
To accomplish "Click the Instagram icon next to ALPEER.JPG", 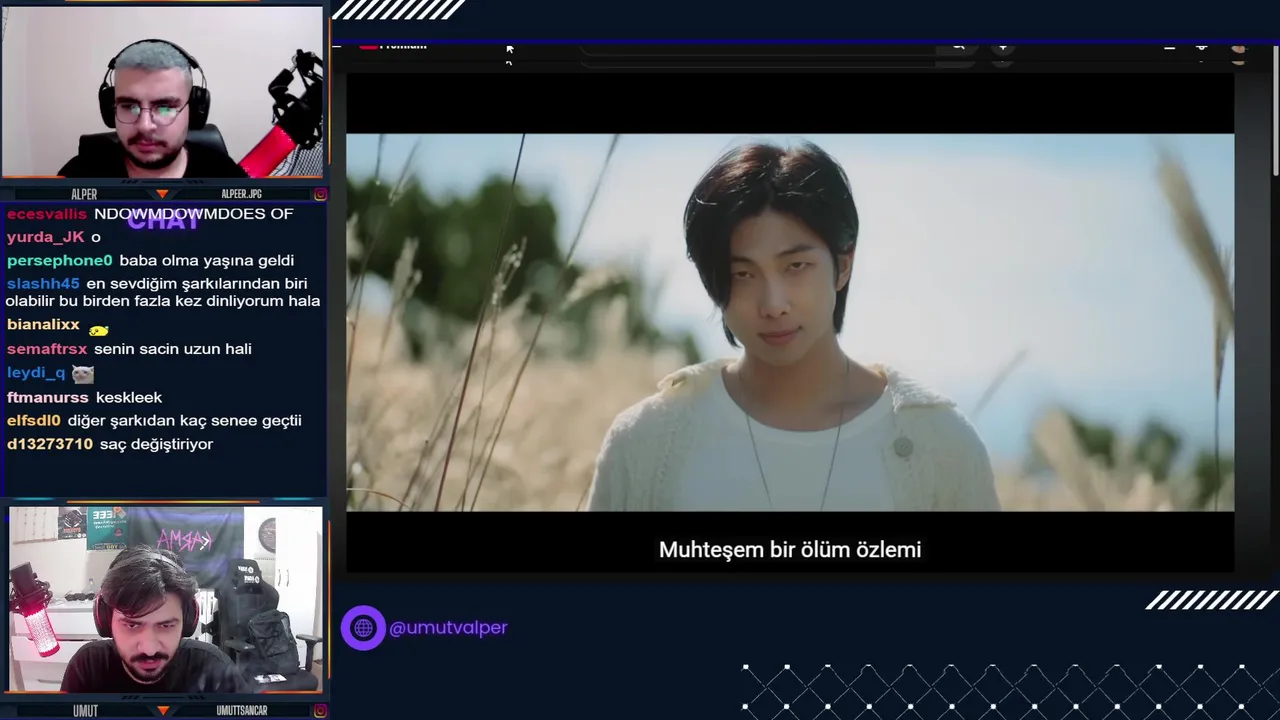I will coord(320,194).
